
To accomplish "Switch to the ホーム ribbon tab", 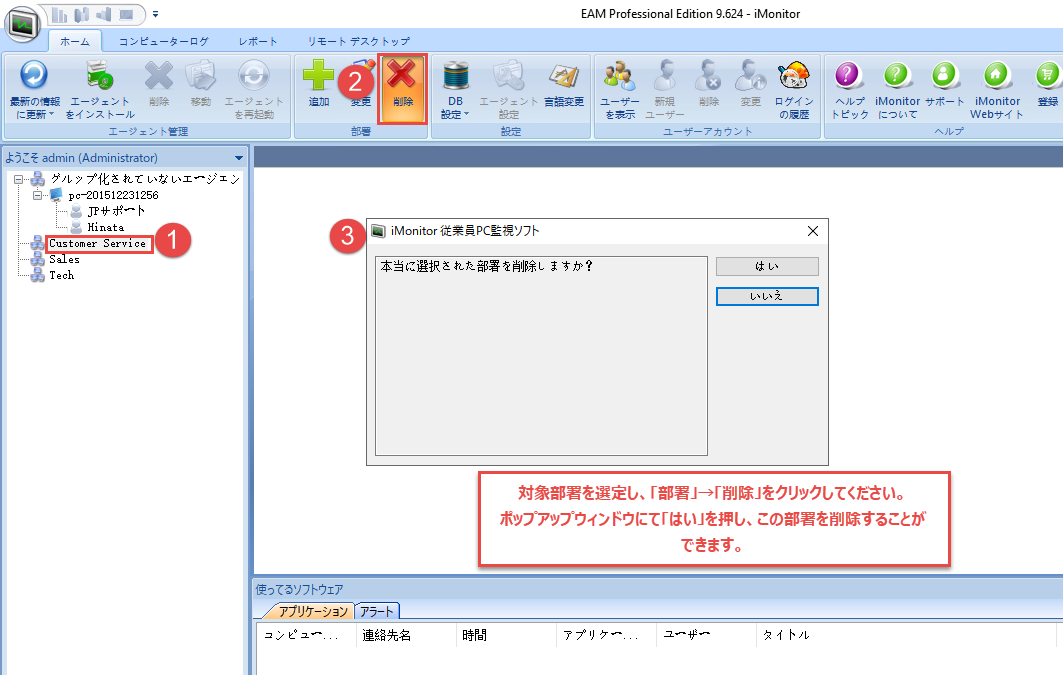I will tap(75, 41).
